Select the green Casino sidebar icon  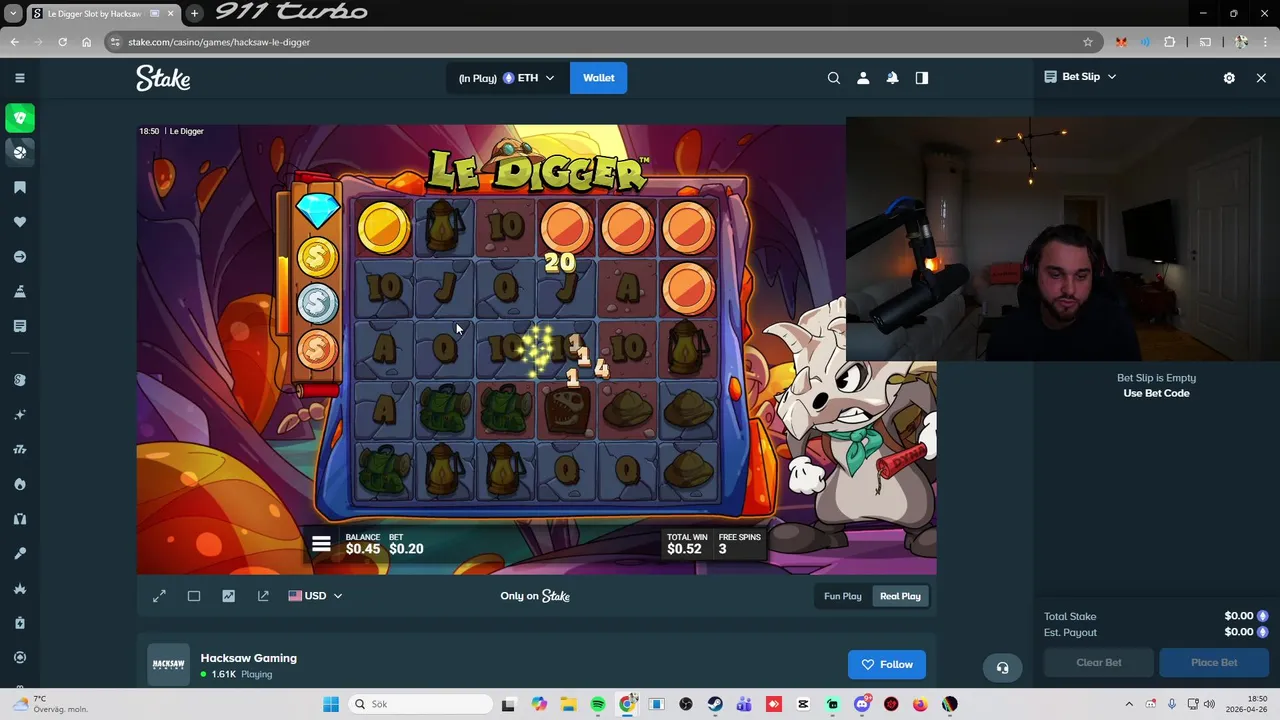coord(20,118)
